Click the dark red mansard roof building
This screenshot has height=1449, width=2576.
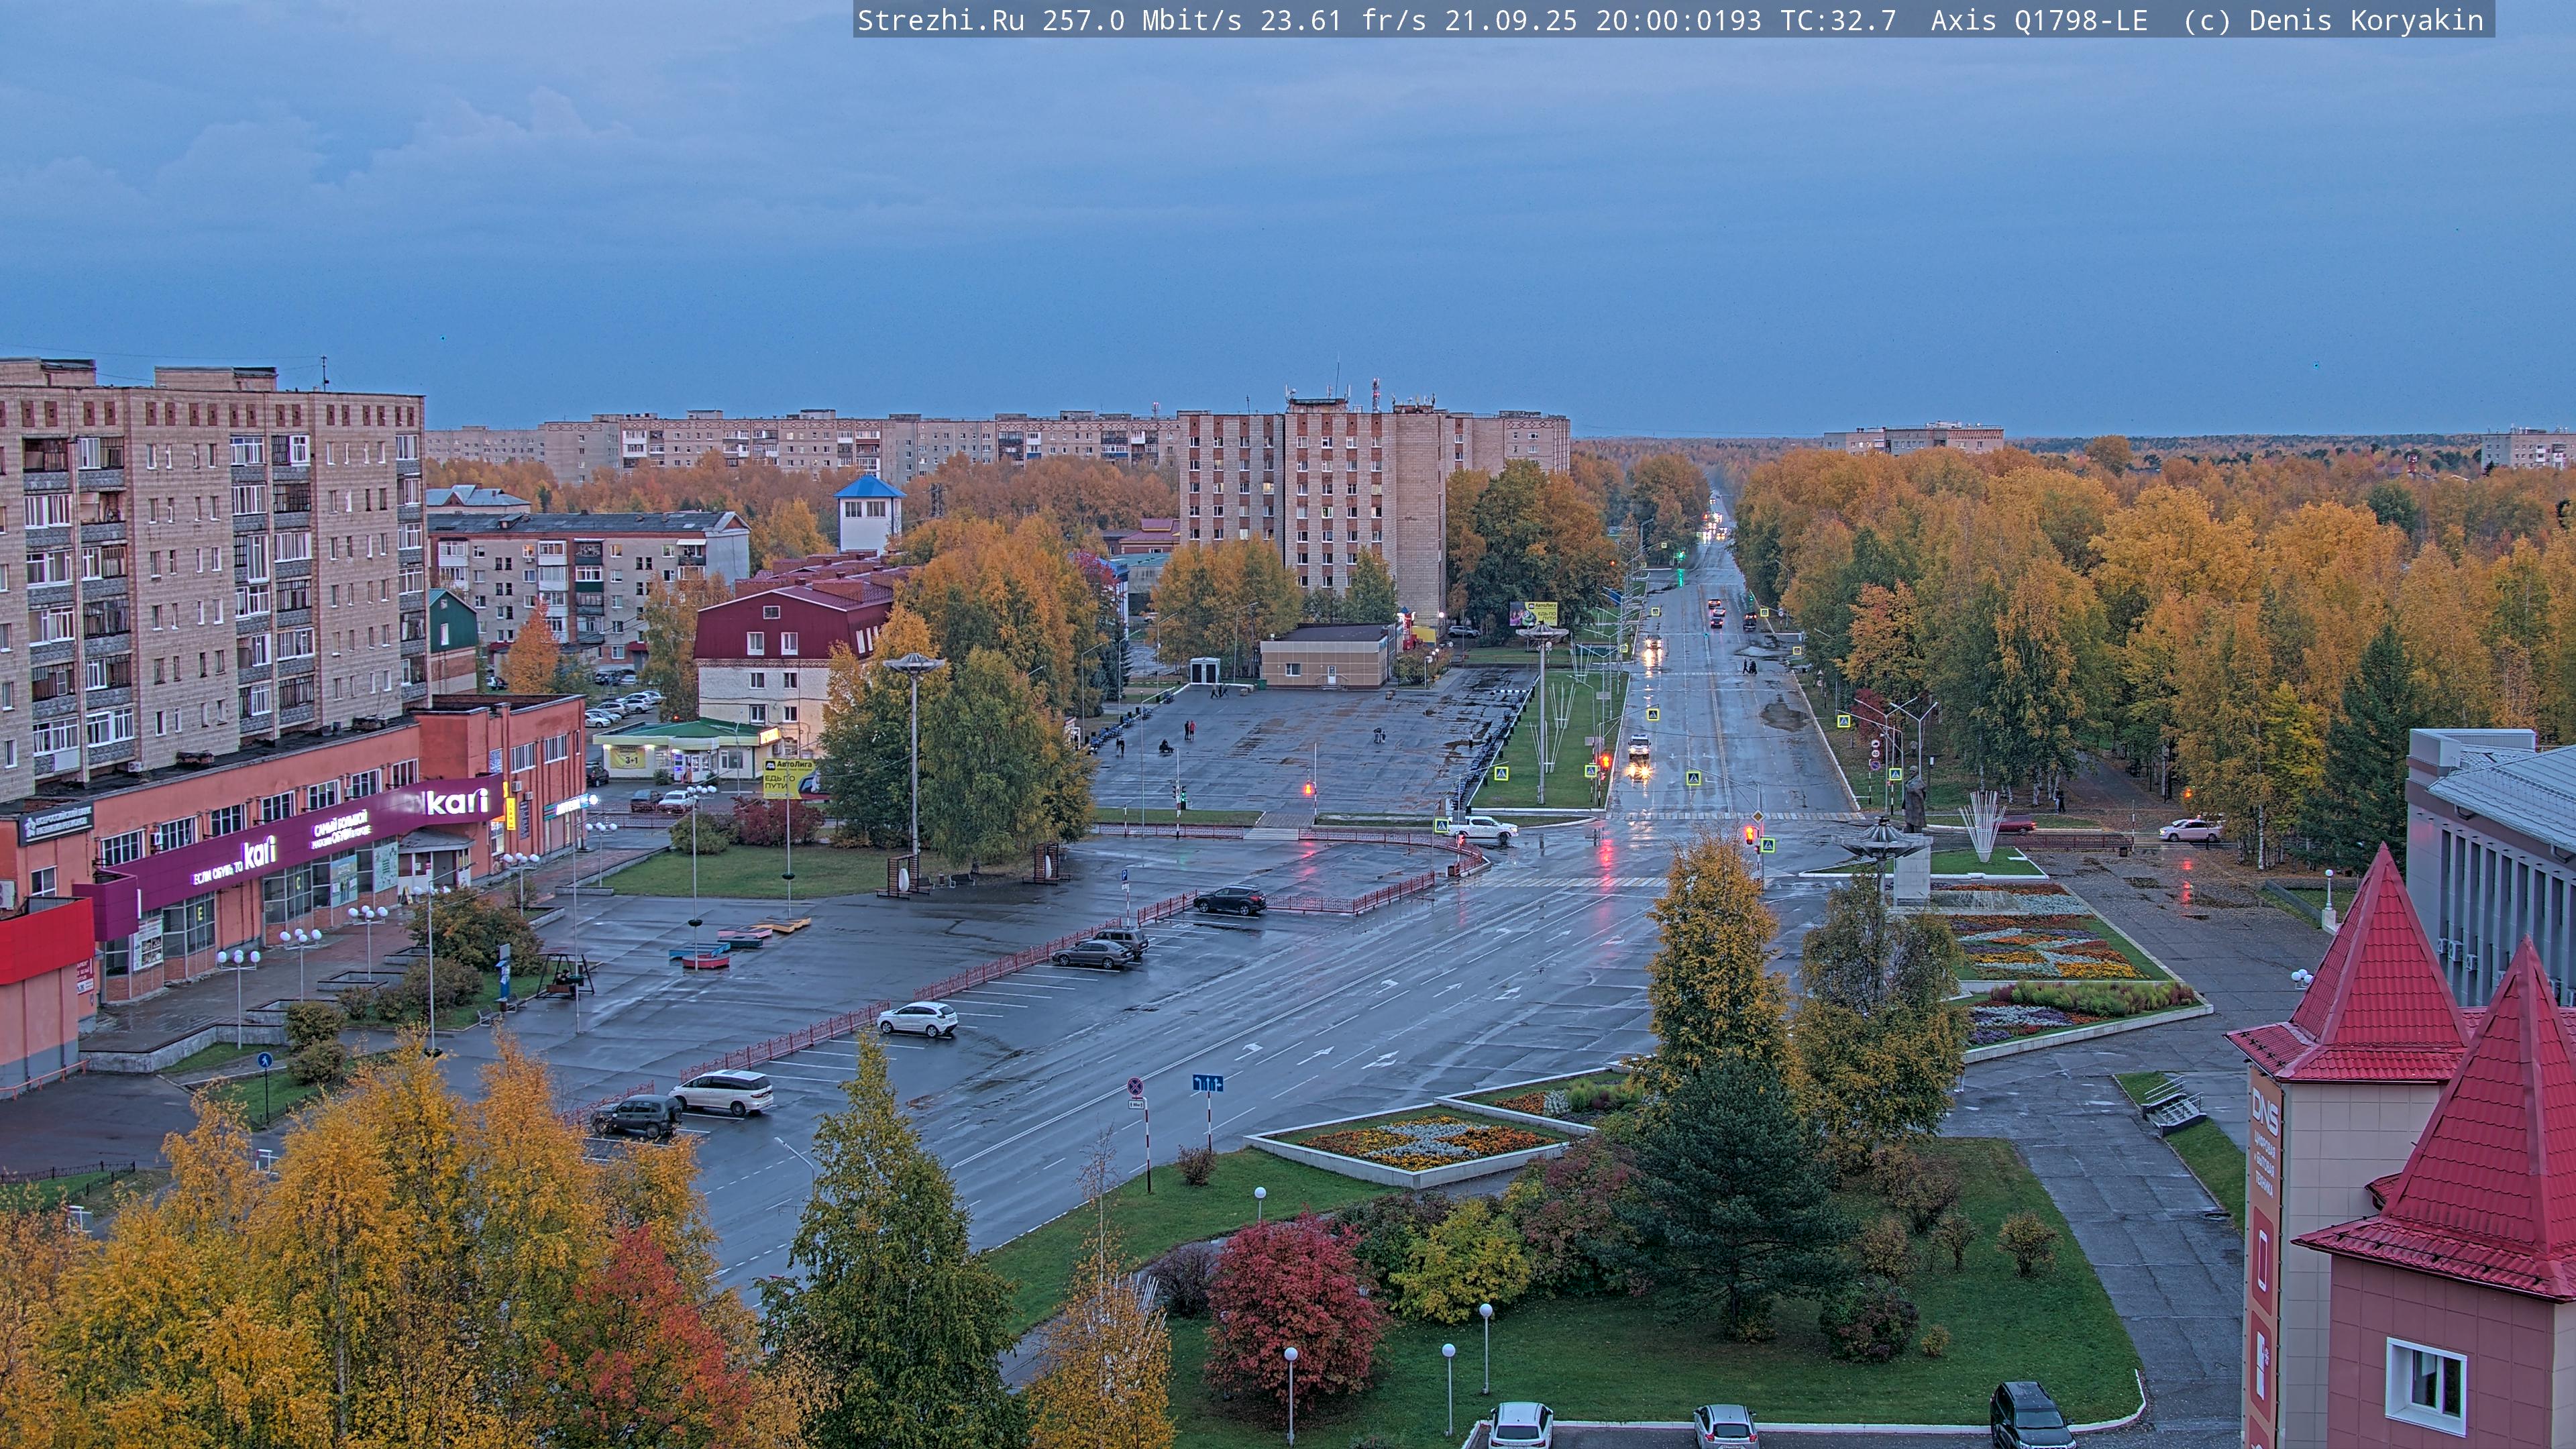click(775, 624)
